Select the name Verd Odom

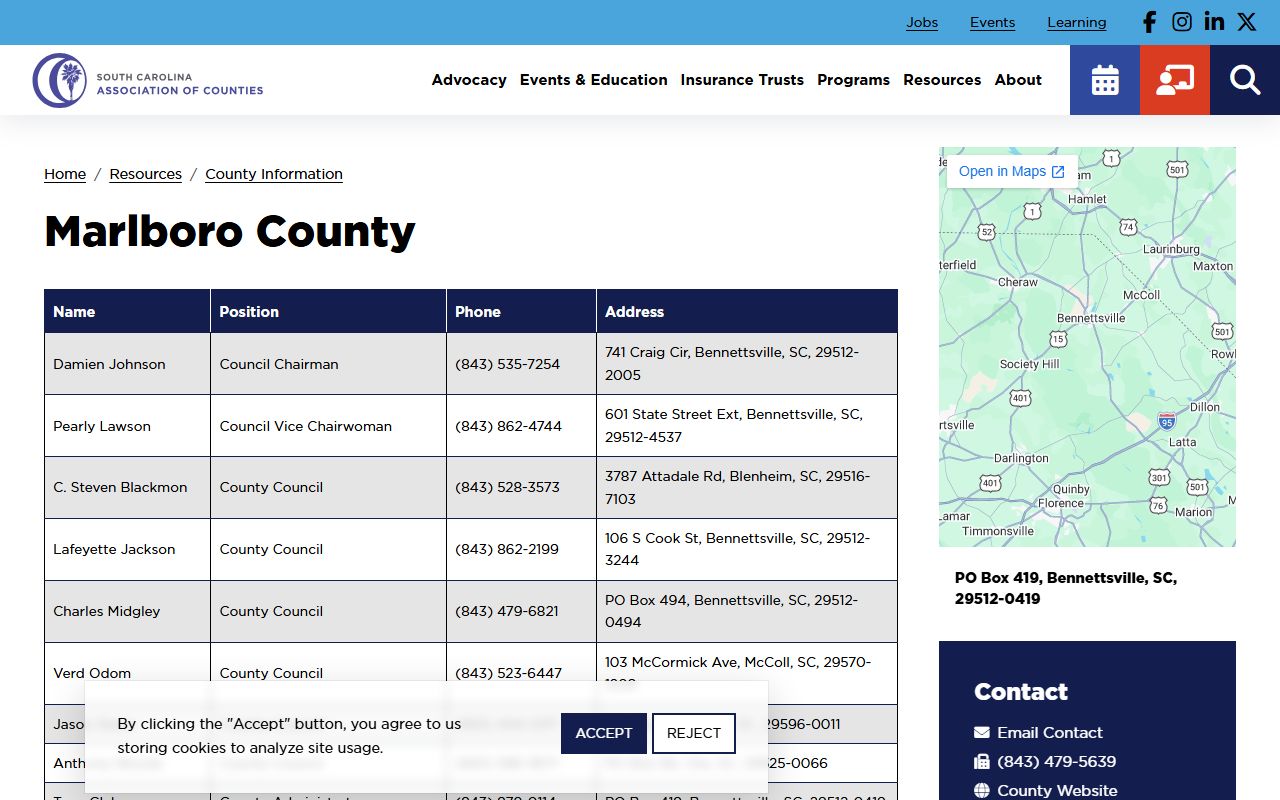[x=92, y=673]
